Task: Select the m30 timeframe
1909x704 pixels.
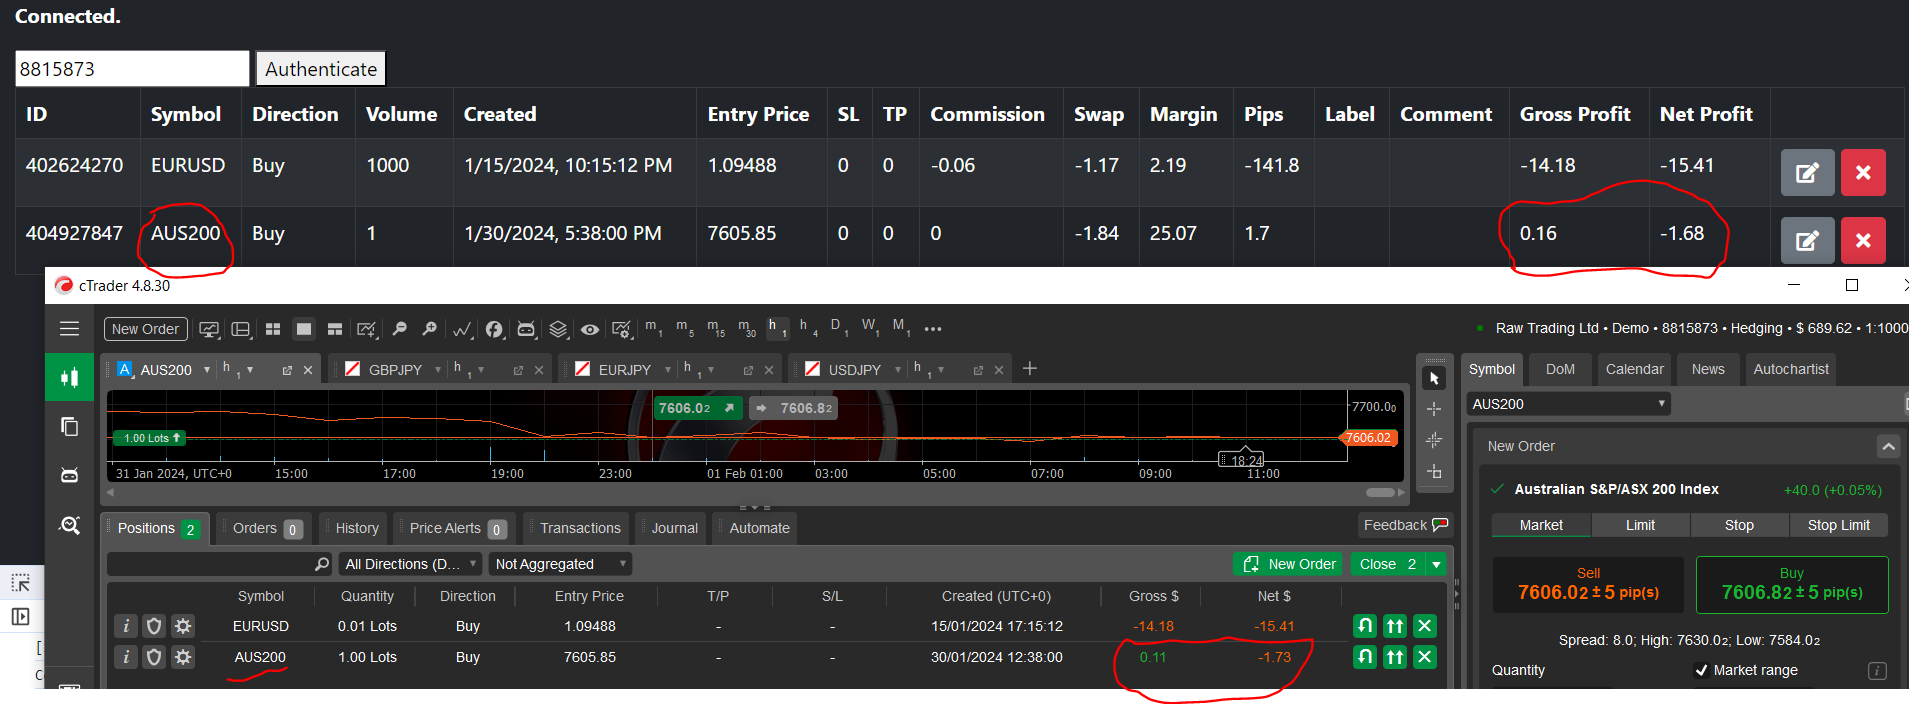Action: (747, 327)
